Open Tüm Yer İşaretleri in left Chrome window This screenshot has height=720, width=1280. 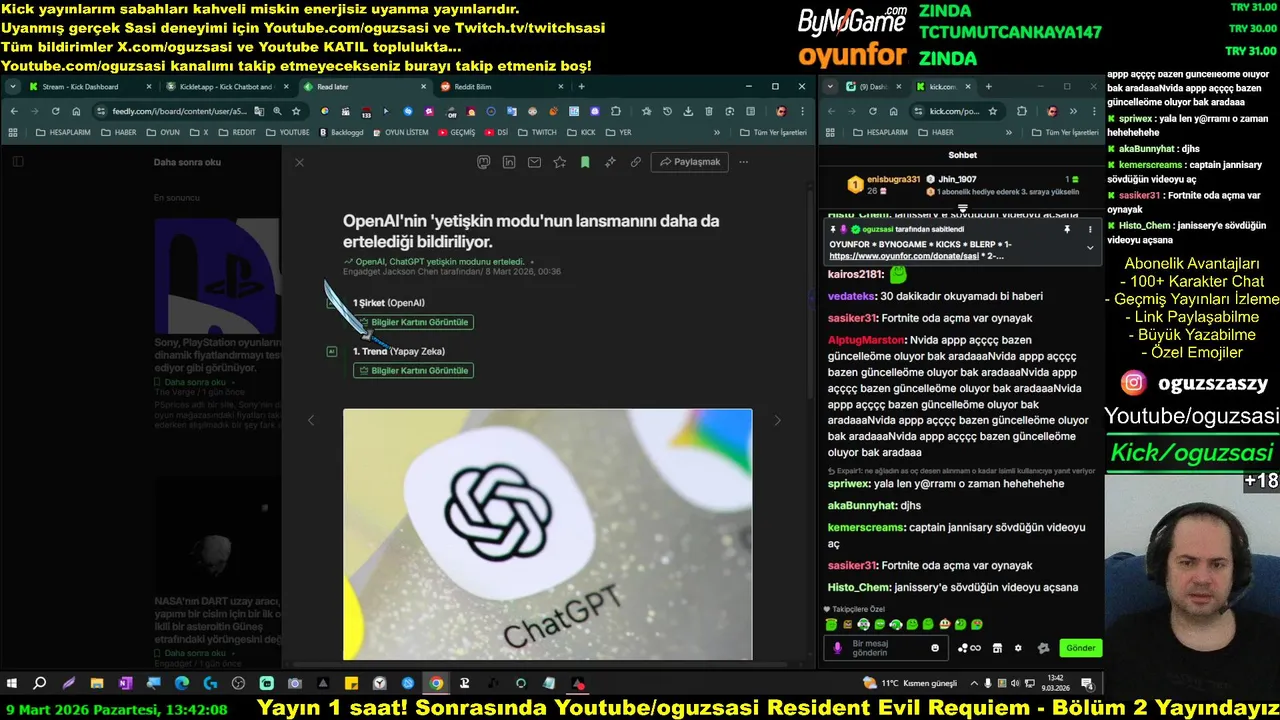pyautogui.click(x=773, y=132)
